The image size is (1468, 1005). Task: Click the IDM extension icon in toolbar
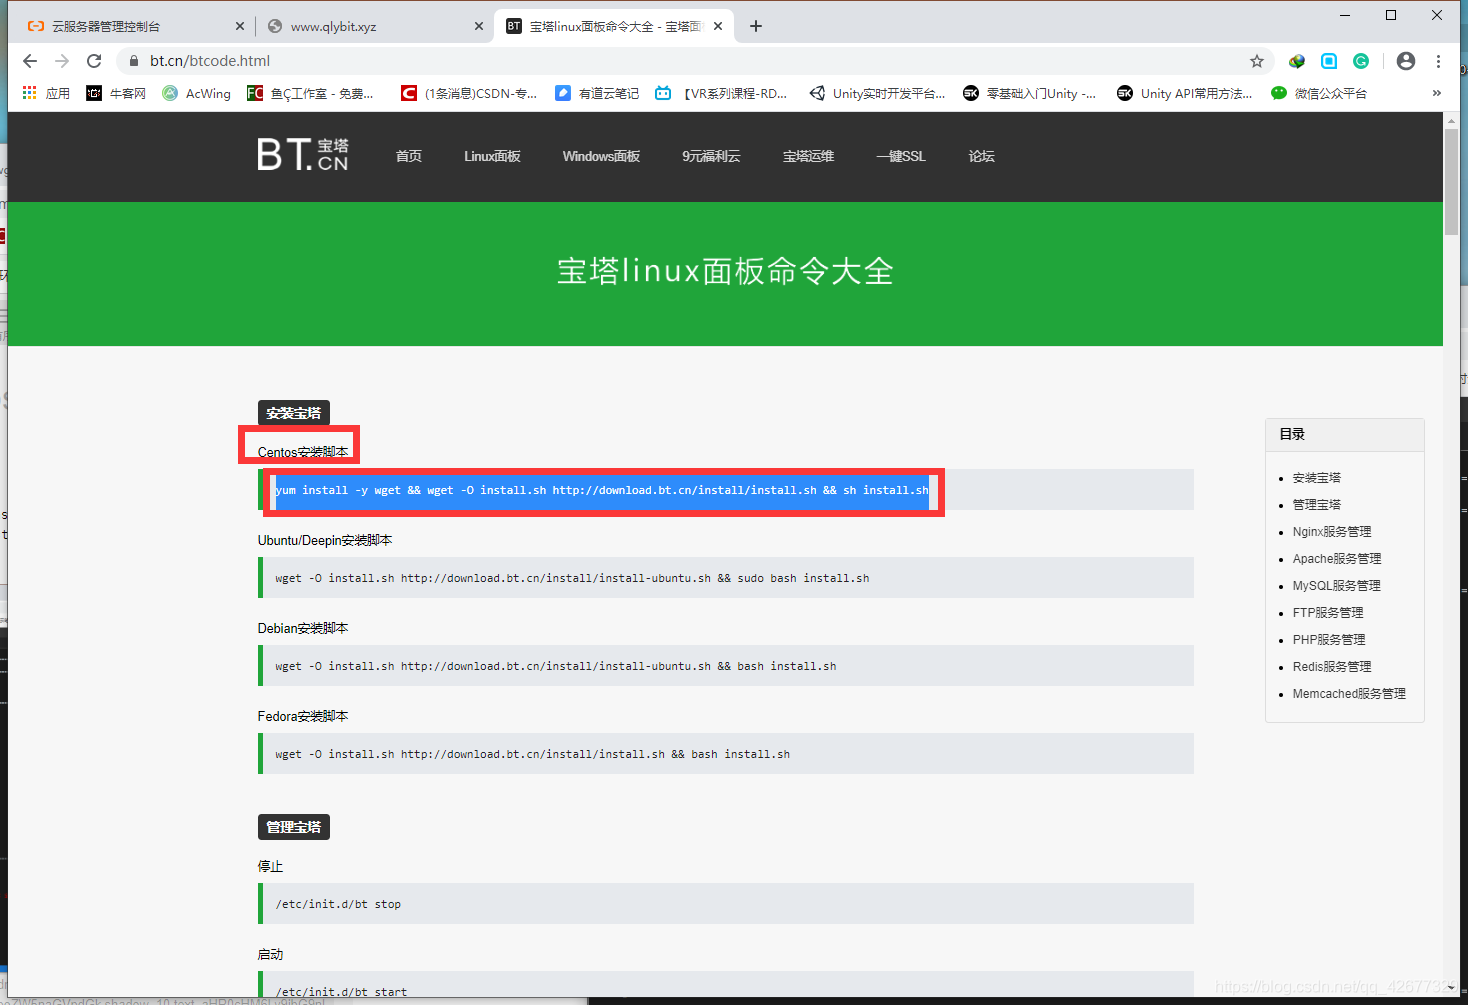(1297, 61)
